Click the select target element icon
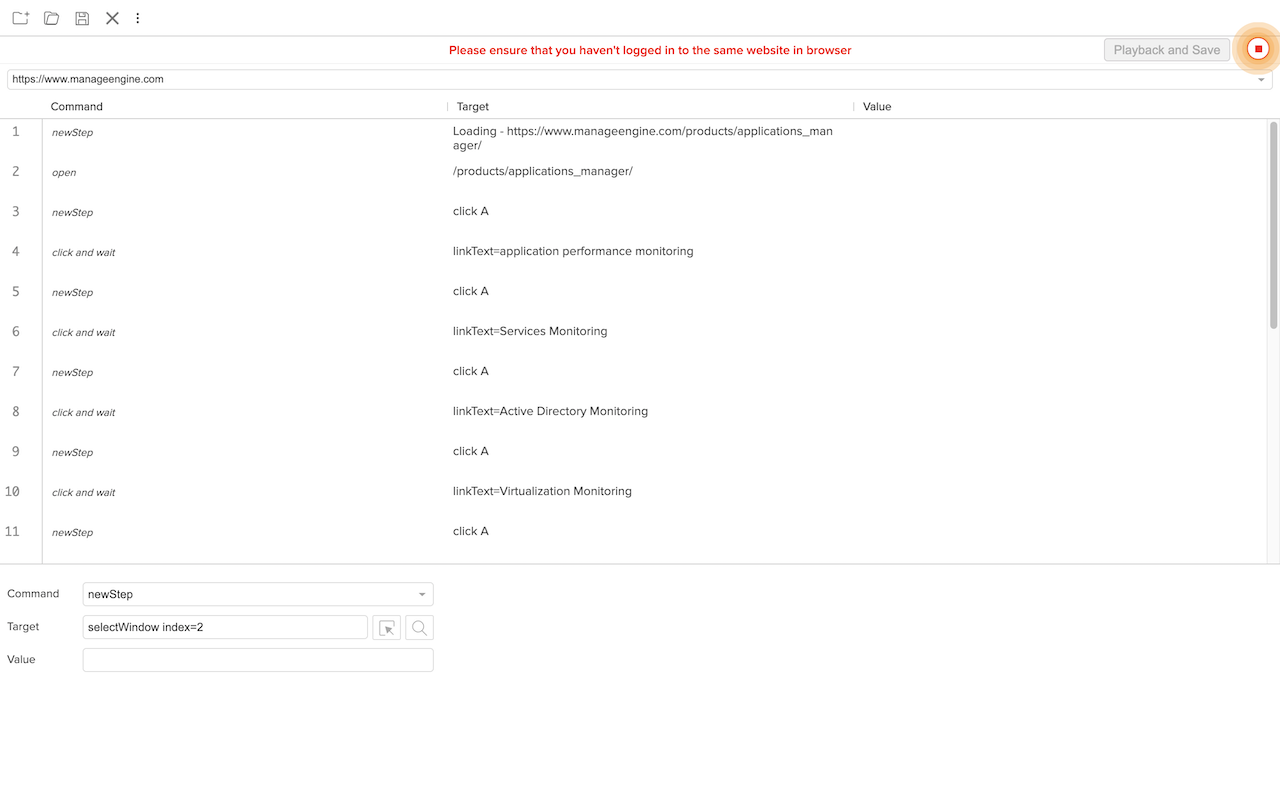The image size is (1280, 800). [386, 627]
